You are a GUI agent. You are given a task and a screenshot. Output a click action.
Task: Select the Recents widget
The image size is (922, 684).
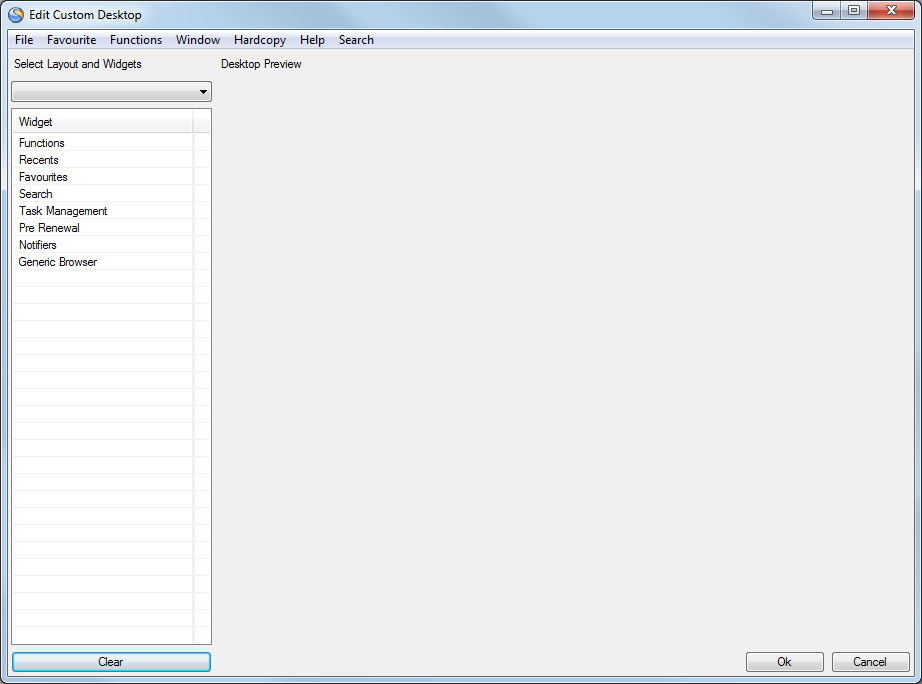click(x=39, y=160)
